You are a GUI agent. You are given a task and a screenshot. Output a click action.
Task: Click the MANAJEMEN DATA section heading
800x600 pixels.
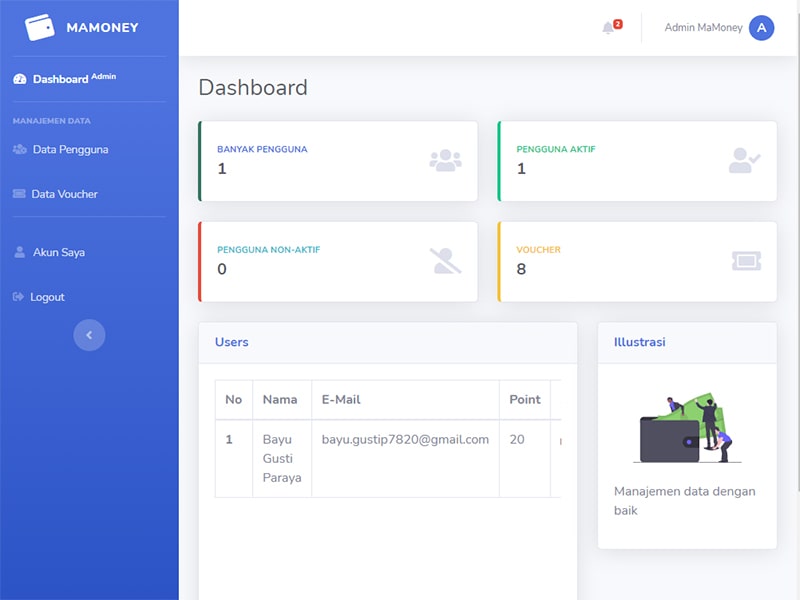pos(52,121)
